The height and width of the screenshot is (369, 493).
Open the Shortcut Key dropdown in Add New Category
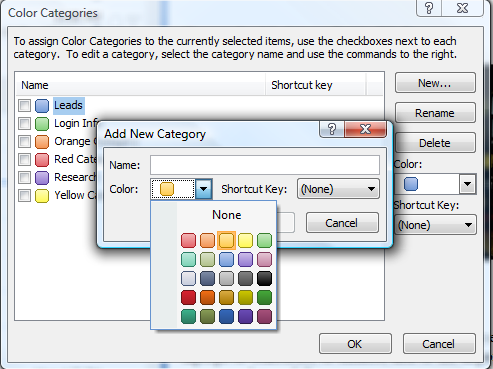338,189
